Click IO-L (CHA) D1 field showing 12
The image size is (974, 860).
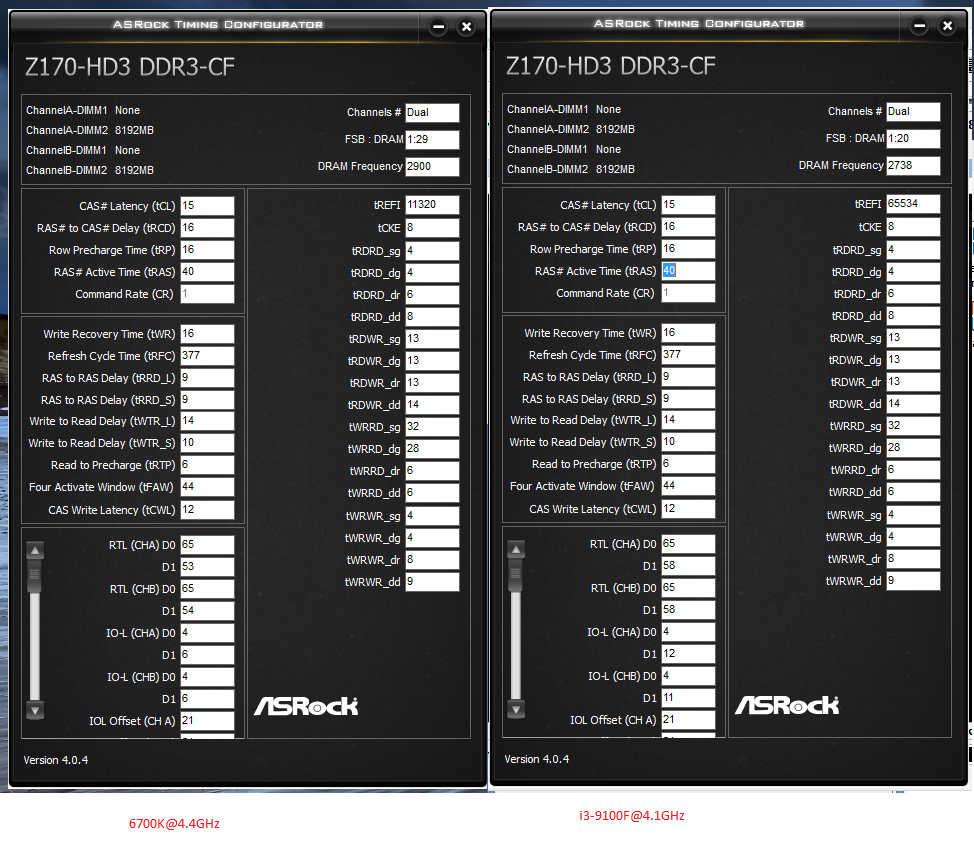click(x=688, y=654)
